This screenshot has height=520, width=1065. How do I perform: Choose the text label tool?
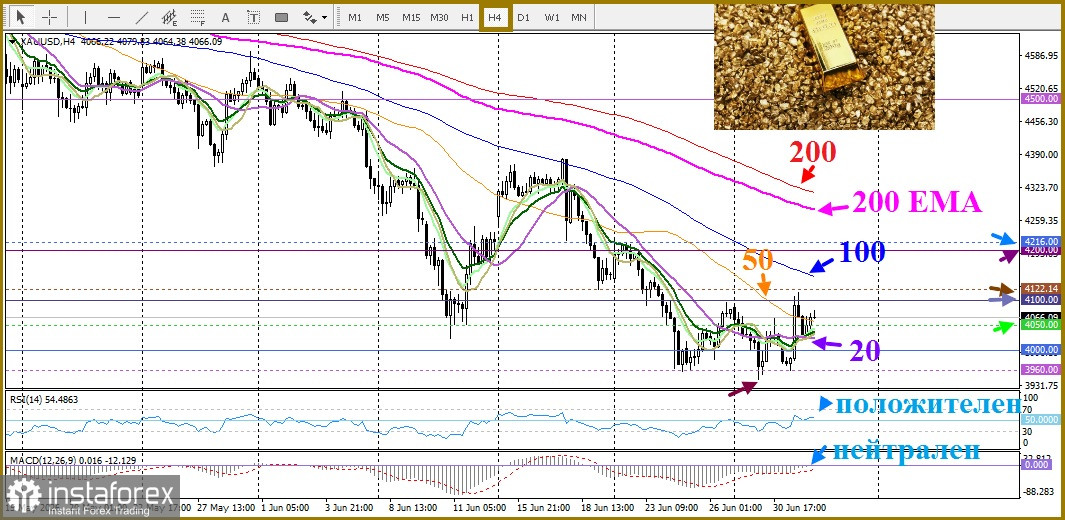(x=253, y=17)
